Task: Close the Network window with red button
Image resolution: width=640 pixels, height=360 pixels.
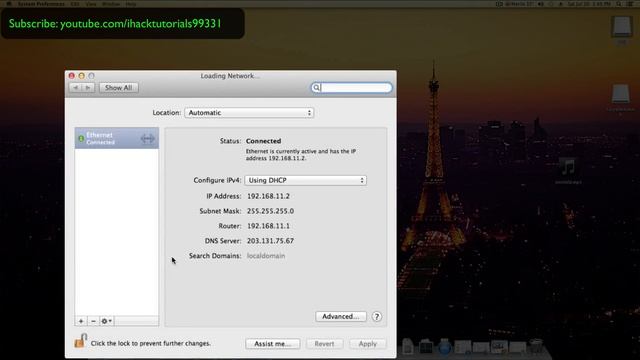Action: click(72, 76)
